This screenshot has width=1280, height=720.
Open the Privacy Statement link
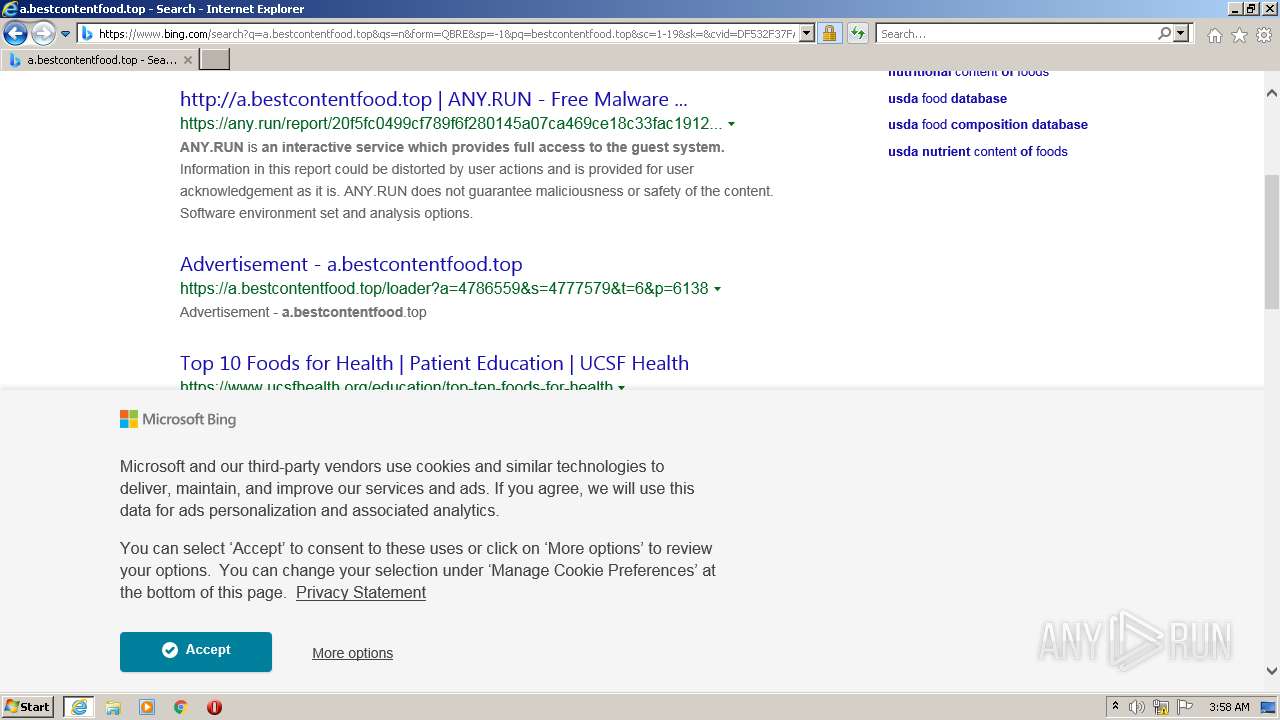(361, 593)
